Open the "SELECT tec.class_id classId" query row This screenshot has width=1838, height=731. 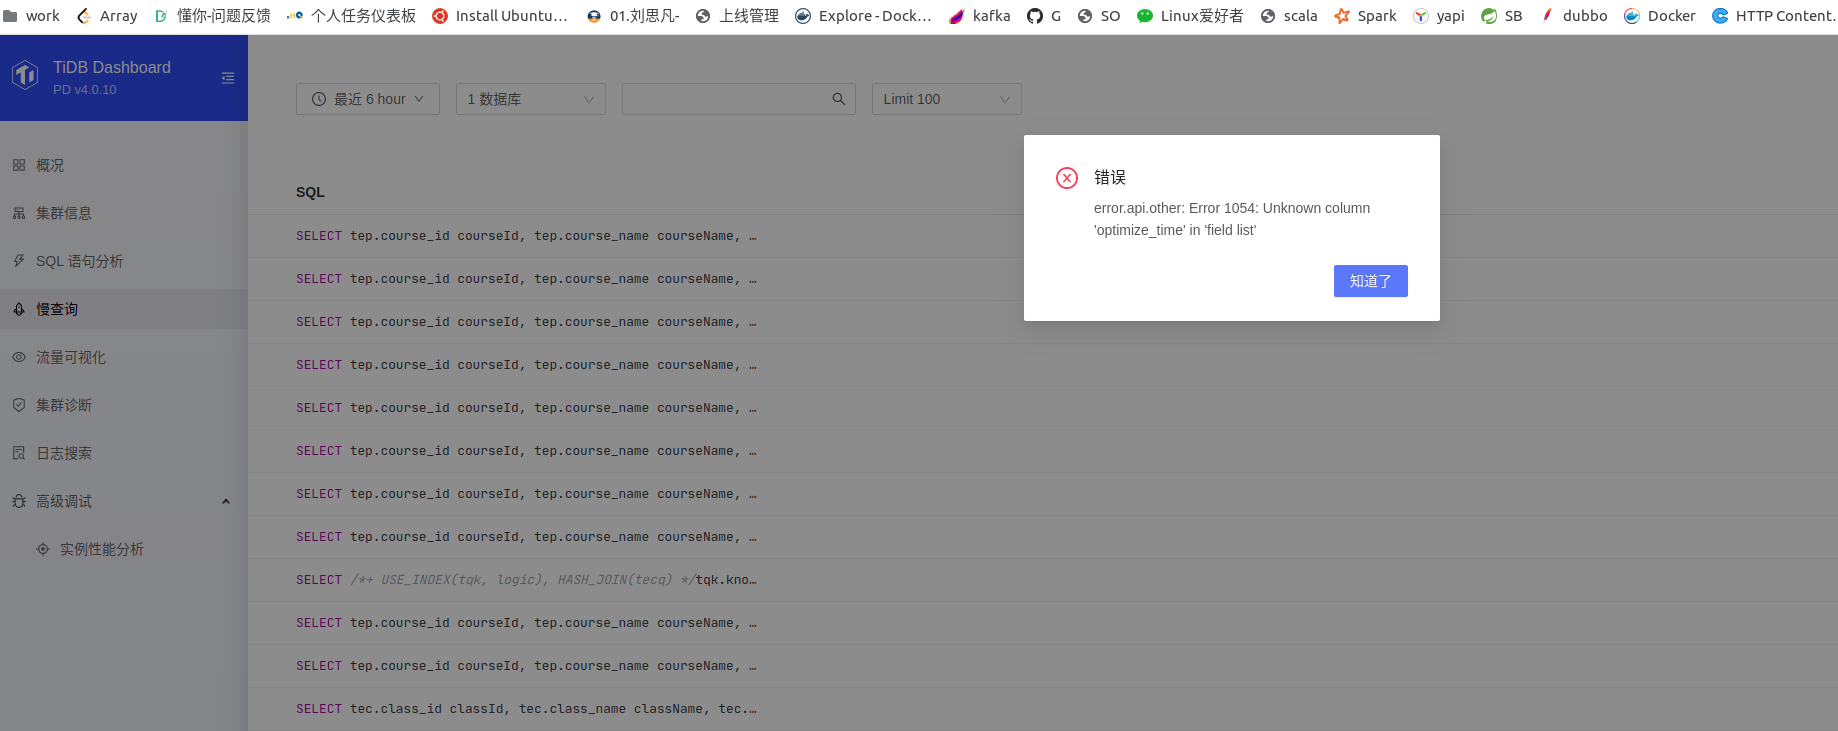(1043, 709)
